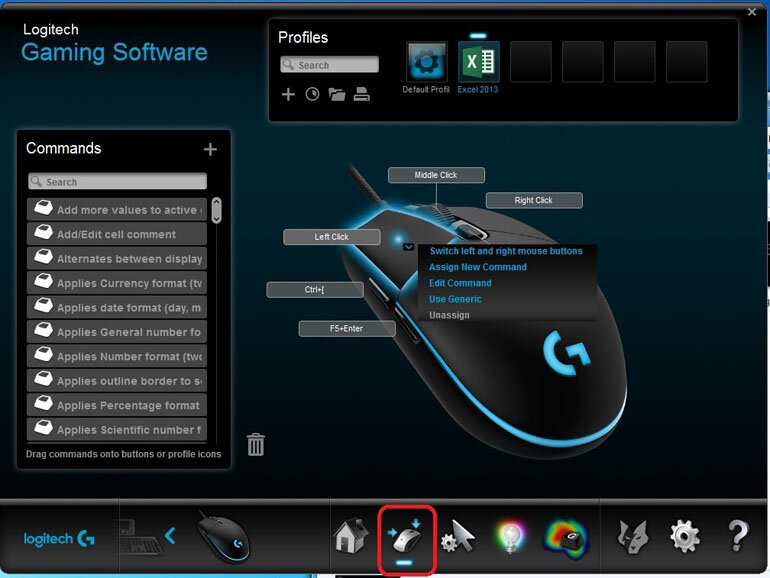Open Arx Control wolf-head icon

click(633, 537)
